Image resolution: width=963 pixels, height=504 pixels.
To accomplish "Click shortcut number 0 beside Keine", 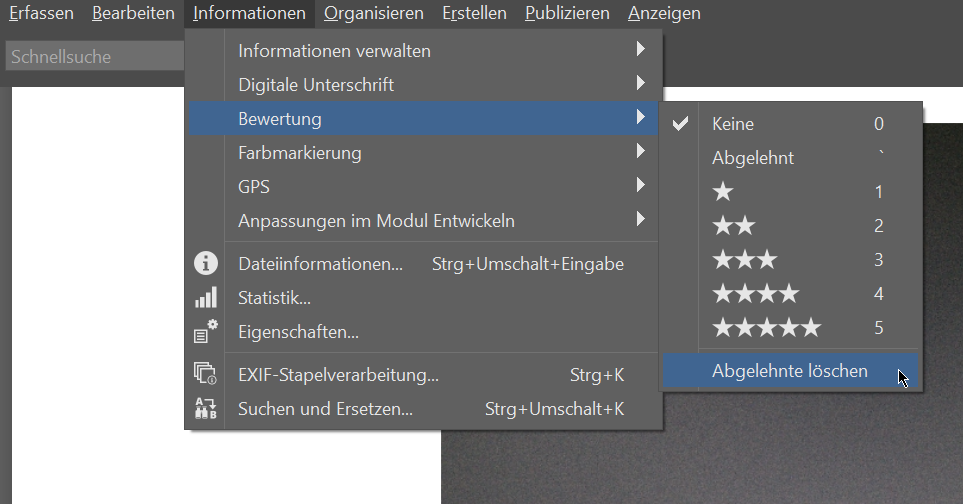I will [879, 124].
